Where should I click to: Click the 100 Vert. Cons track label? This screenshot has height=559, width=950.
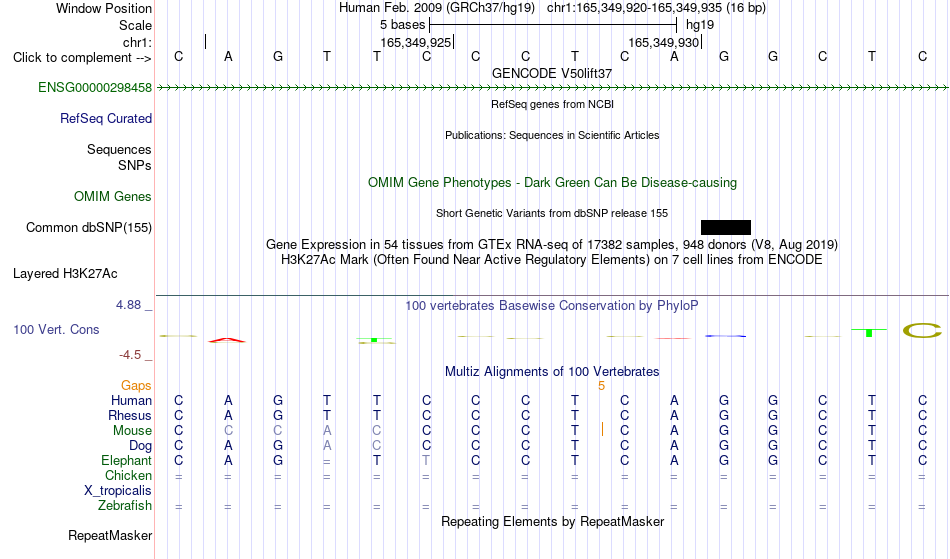56,329
